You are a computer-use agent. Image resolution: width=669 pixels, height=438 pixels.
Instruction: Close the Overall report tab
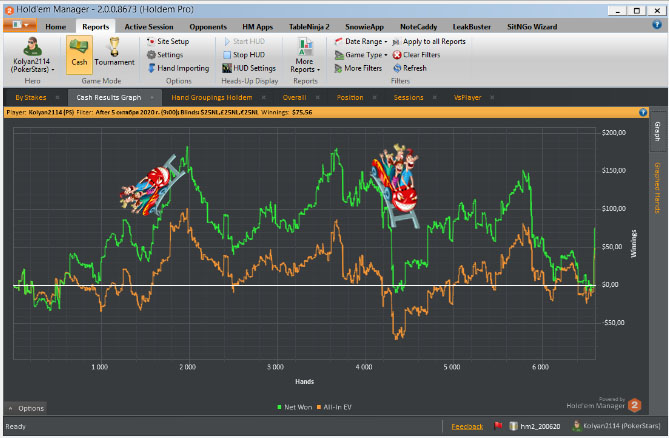pyautogui.click(x=317, y=98)
